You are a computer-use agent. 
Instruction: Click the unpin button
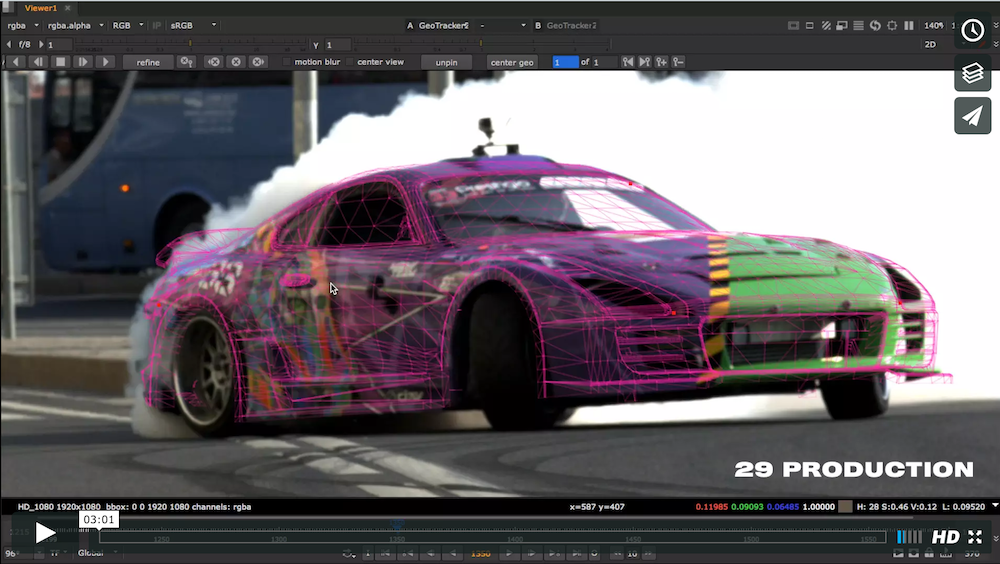tap(446, 62)
